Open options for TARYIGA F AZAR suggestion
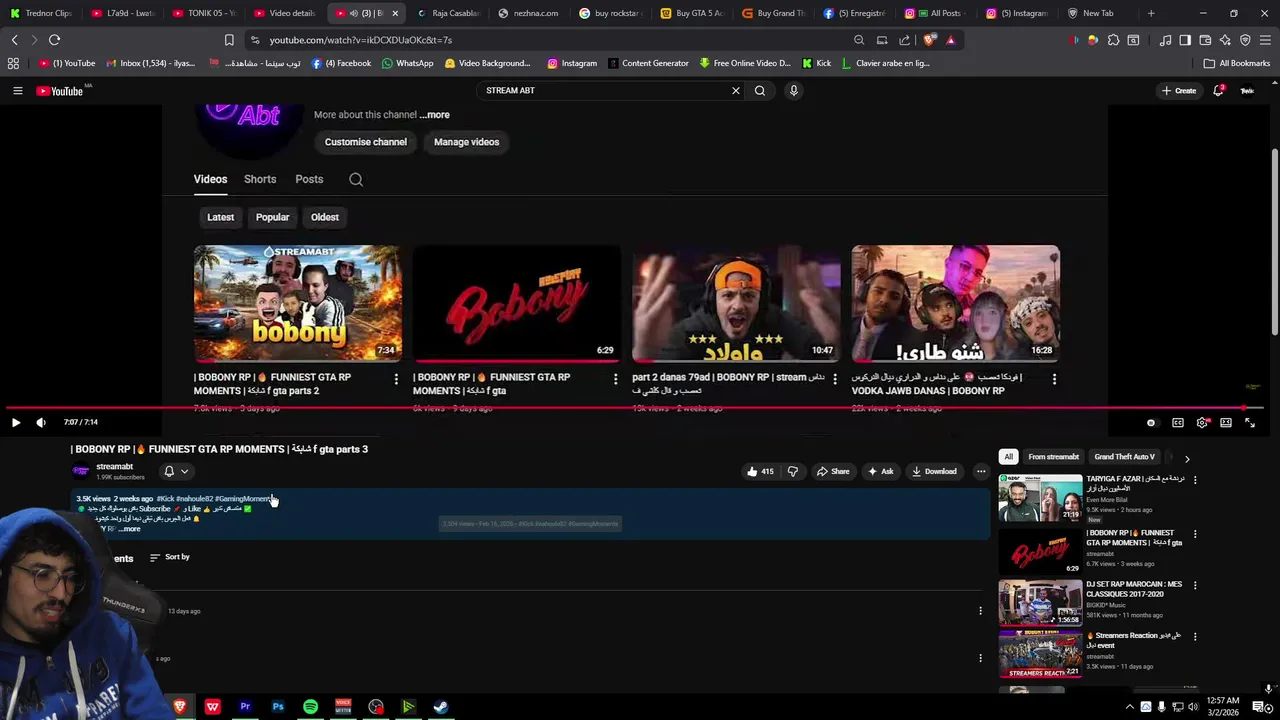The width and height of the screenshot is (1280, 720). click(1195, 480)
